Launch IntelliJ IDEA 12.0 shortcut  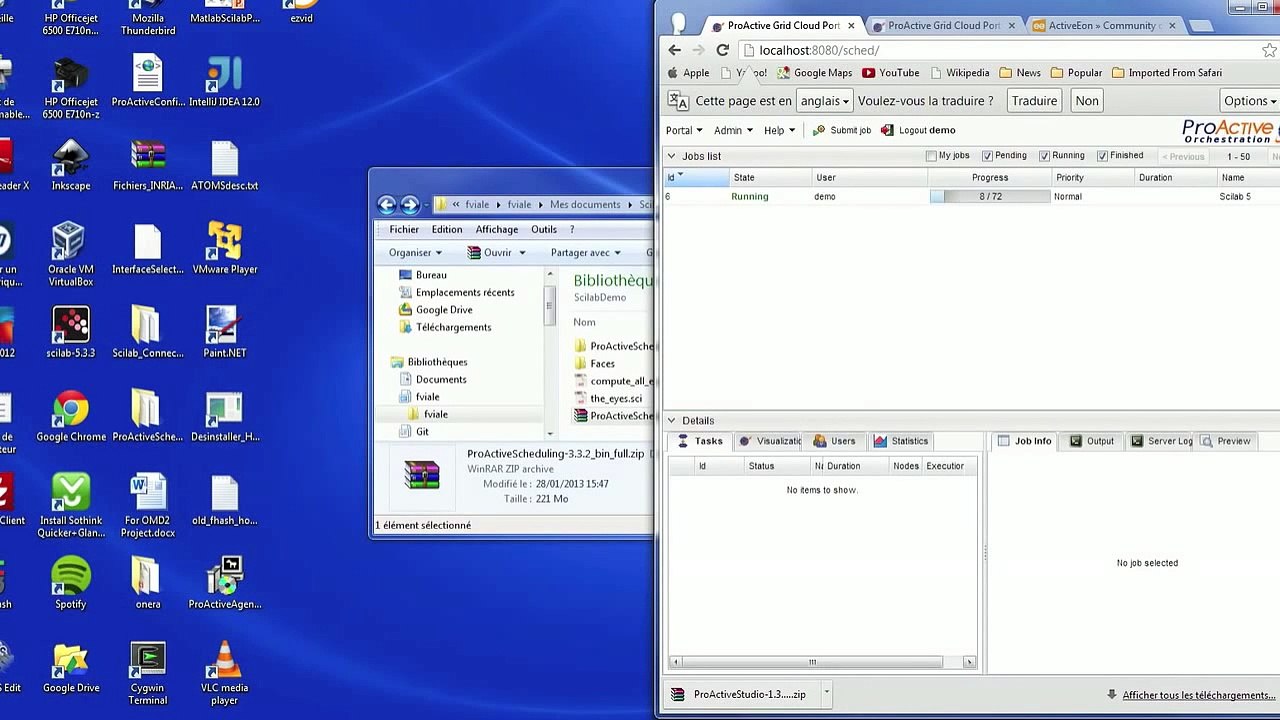[x=224, y=82]
